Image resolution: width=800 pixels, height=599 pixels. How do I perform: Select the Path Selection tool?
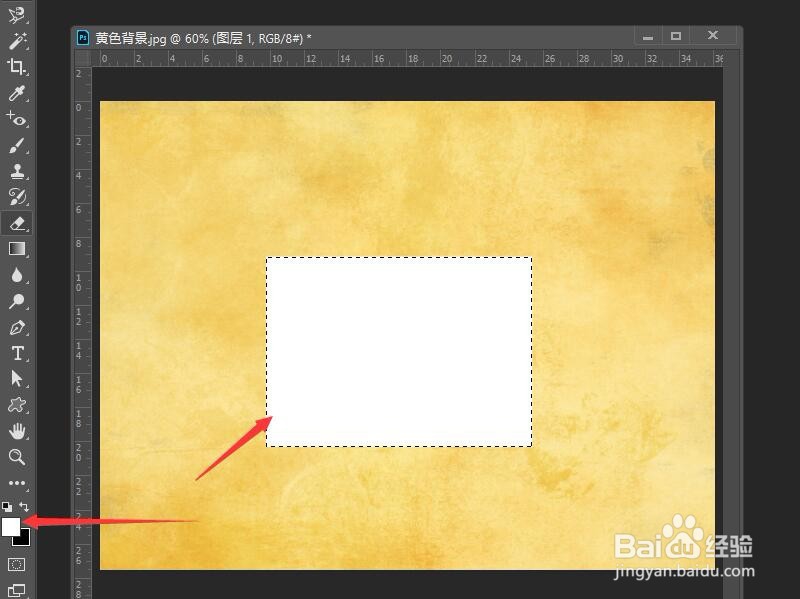tap(17, 379)
